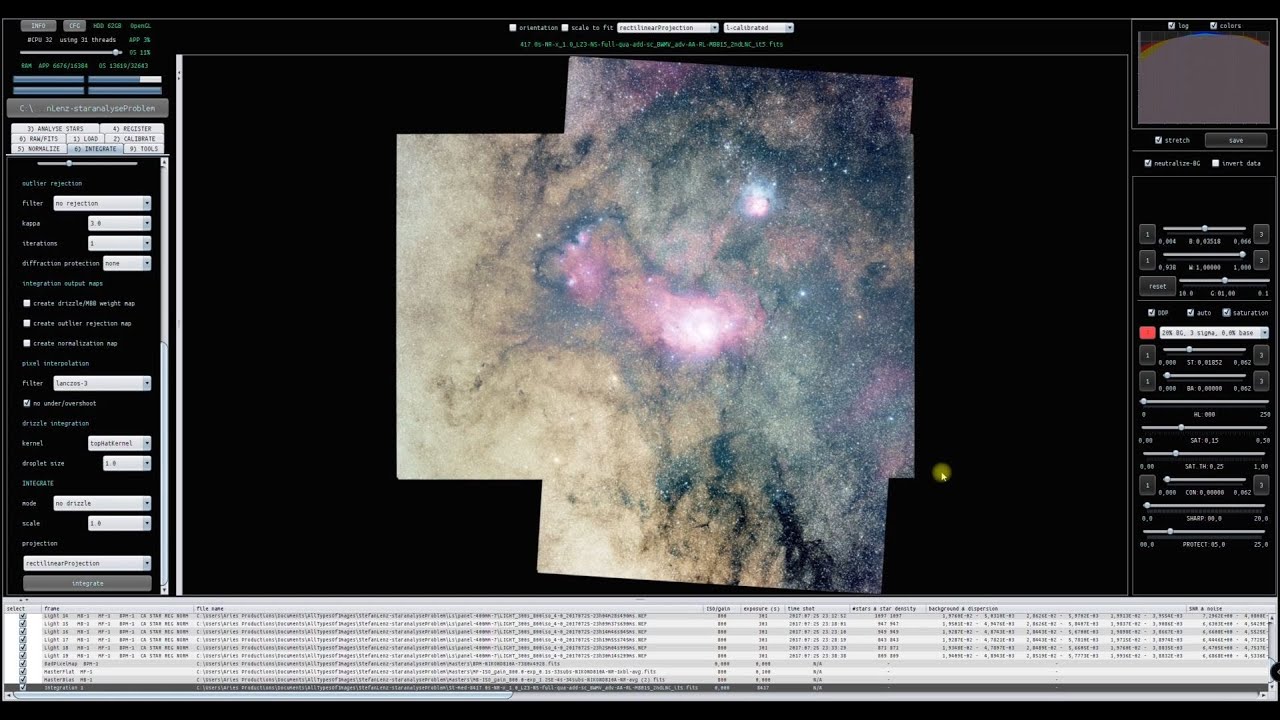The height and width of the screenshot is (720, 1280).
Task: Toggle the stretch checkbox
Action: (1158, 140)
